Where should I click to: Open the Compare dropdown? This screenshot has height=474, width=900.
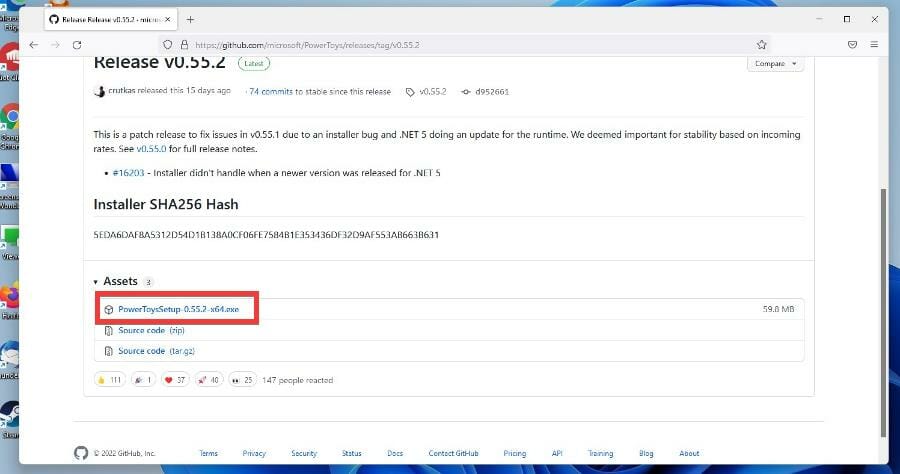[775, 64]
